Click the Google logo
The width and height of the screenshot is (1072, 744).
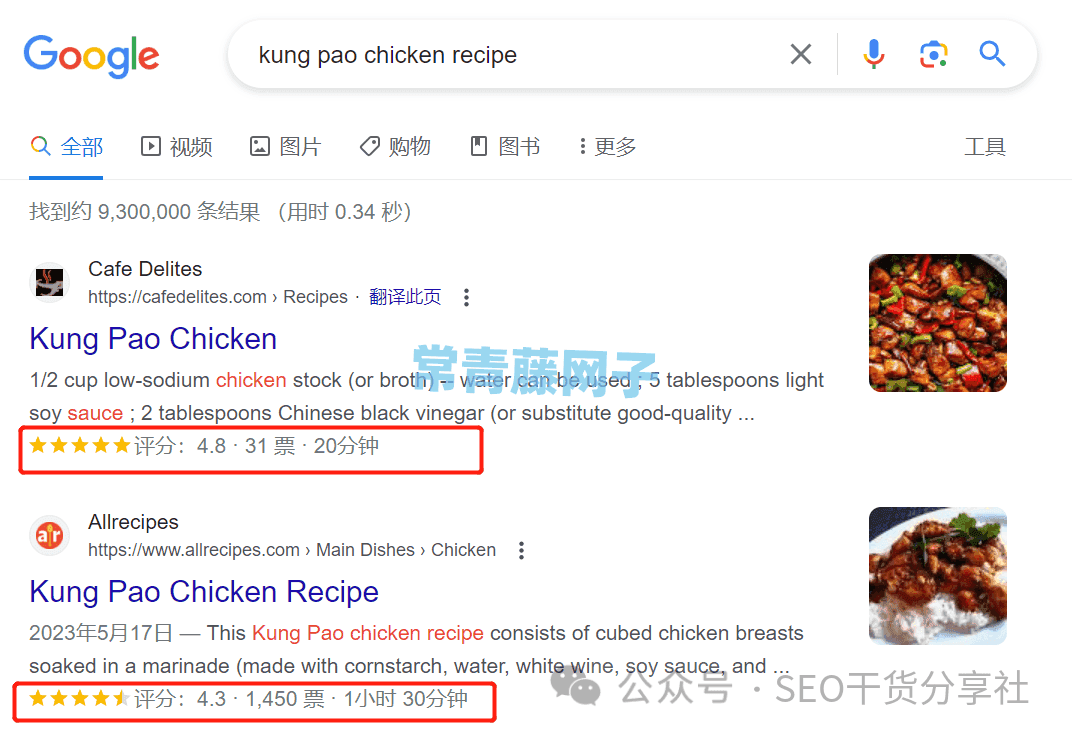coord(92,56)
